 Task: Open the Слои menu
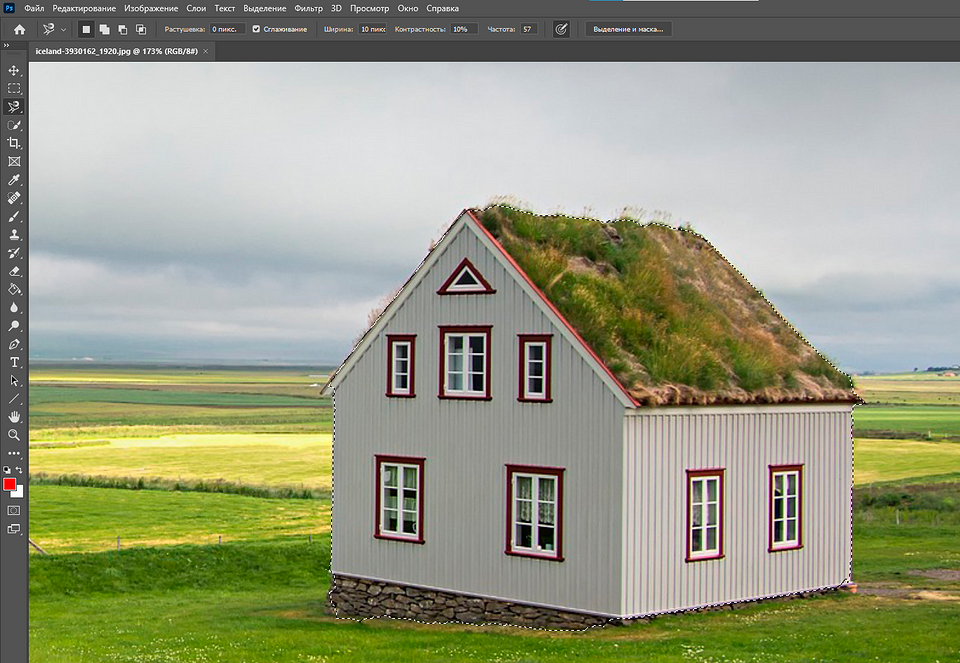[x=196, y=8]
